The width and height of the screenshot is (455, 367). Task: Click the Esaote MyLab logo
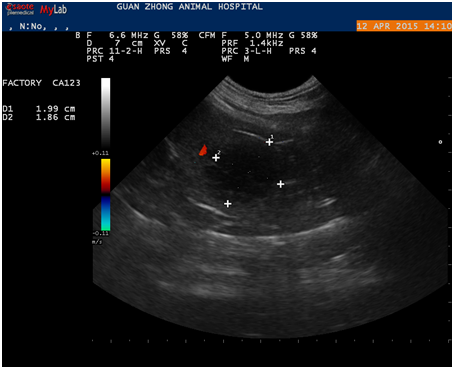point(37,9)
